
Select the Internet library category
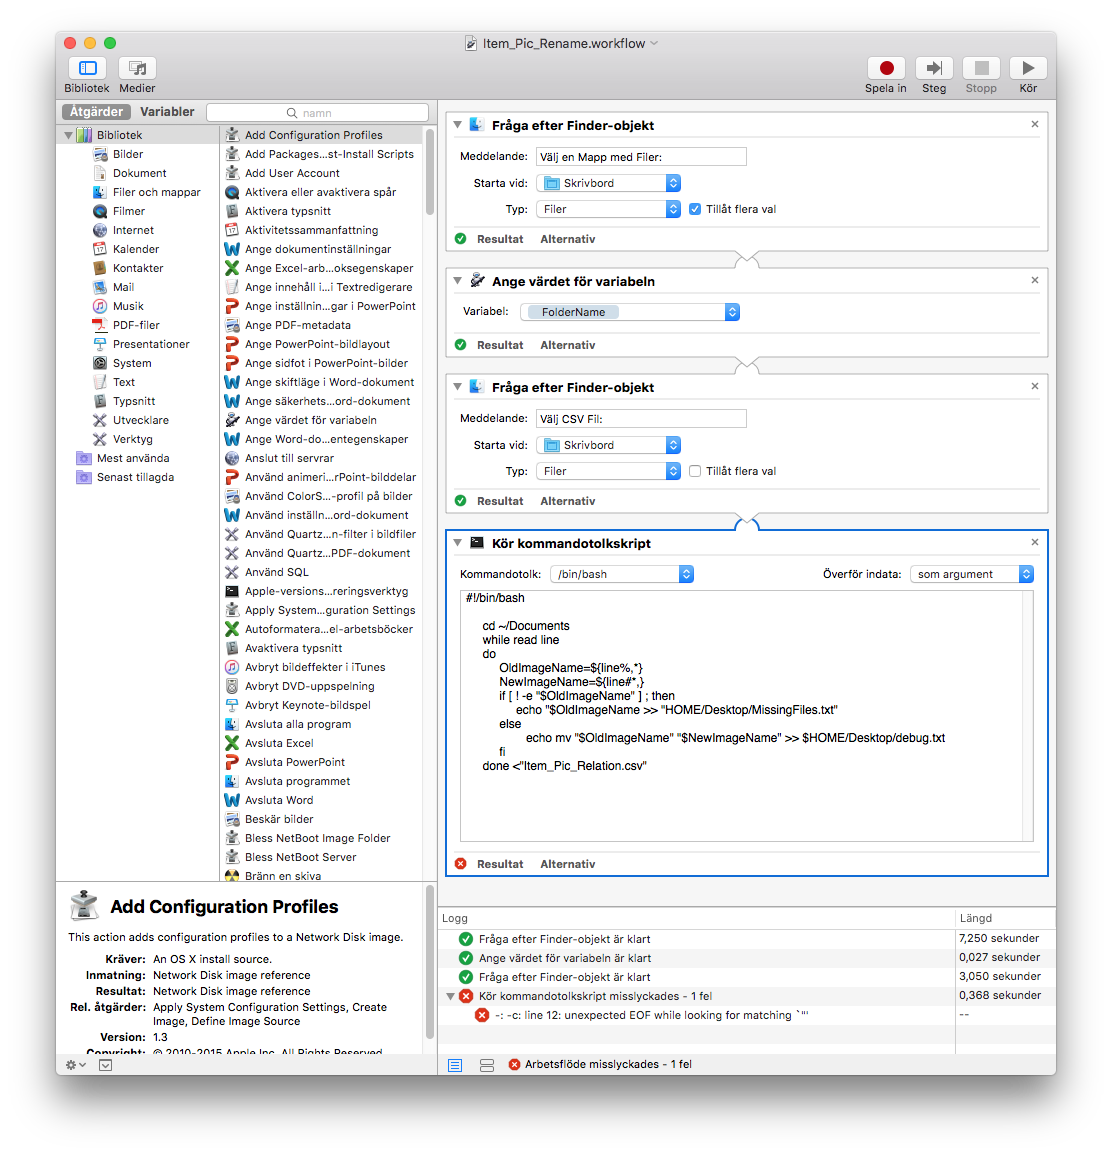[133, 230]
